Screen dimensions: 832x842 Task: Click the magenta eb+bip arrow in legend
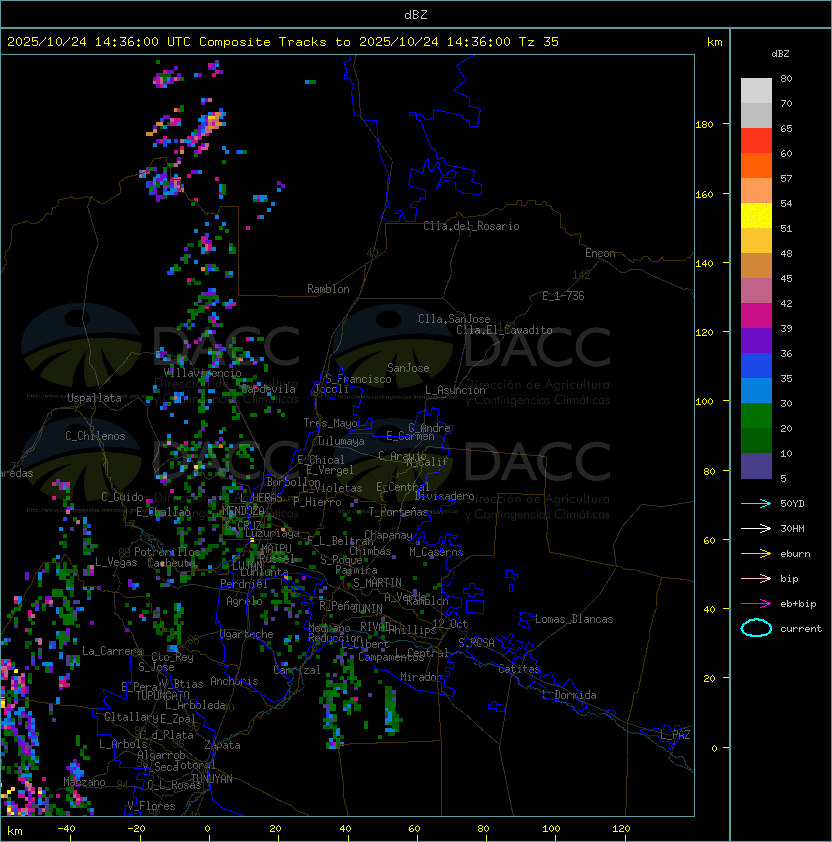pyautogui.click(x=756, y=604)
